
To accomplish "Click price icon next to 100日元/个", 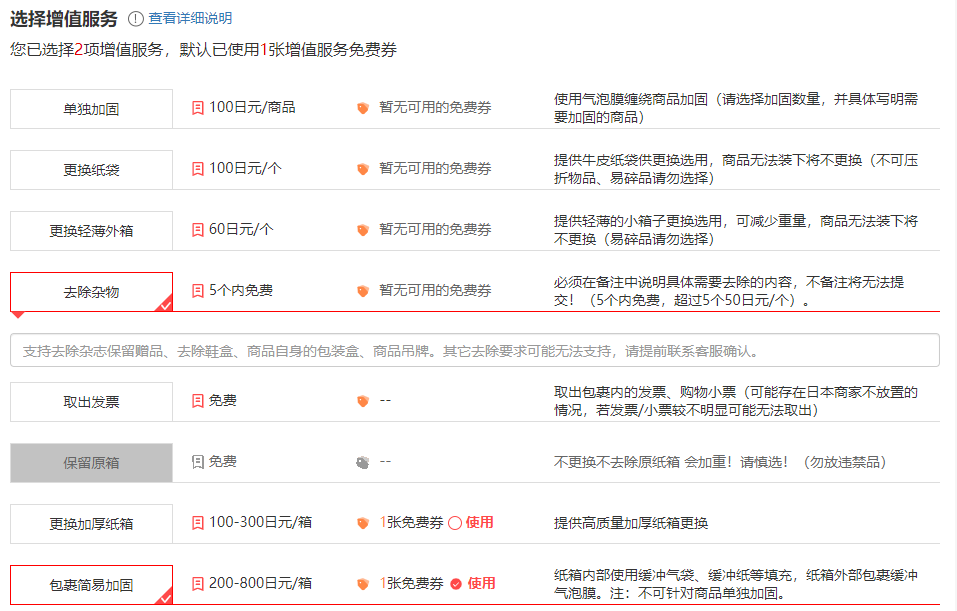I will tap(198, 168).
